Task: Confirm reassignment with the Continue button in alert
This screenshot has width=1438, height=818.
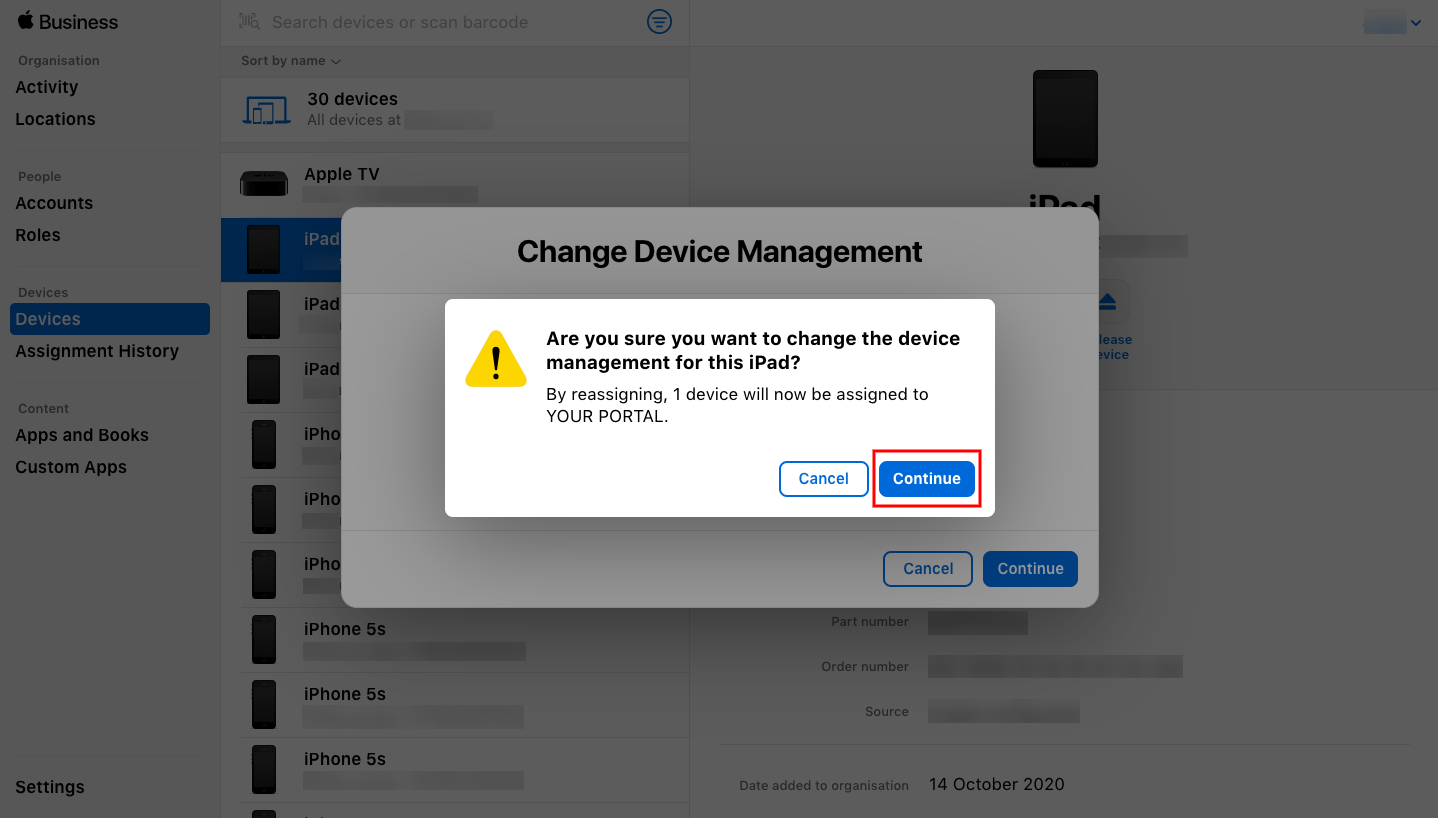Action: 927,478
